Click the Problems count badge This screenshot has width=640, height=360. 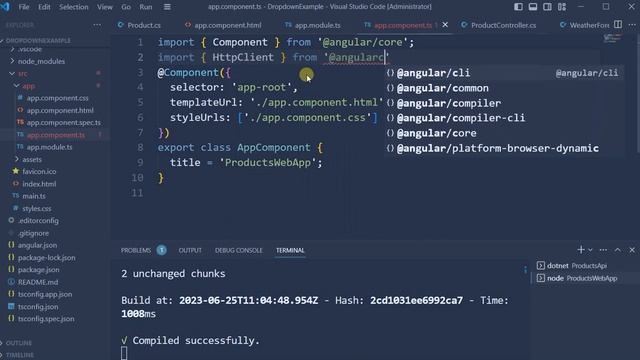tap(162, 250)
